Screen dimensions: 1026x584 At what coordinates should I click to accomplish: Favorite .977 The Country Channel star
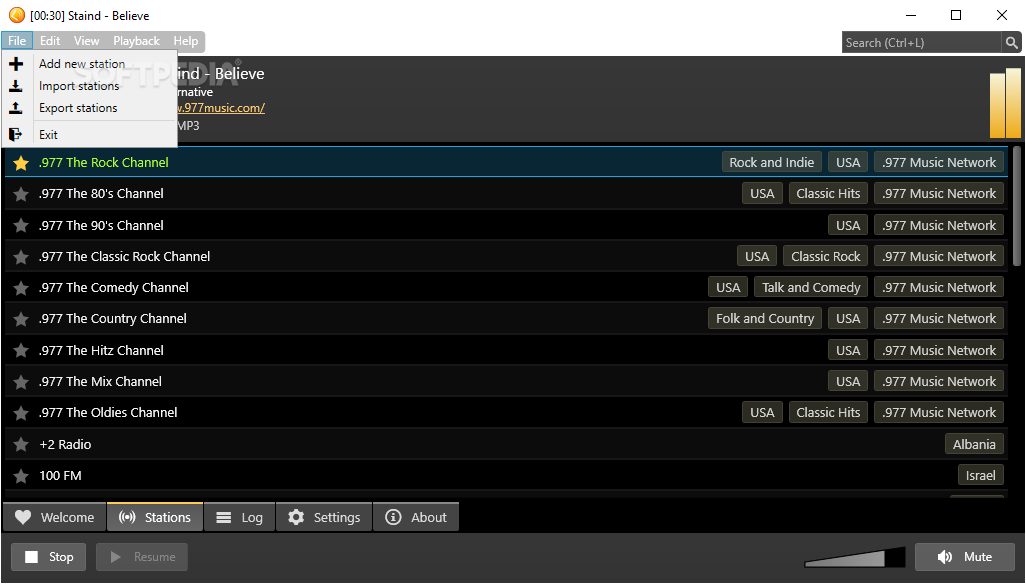(x=21, y=319)
